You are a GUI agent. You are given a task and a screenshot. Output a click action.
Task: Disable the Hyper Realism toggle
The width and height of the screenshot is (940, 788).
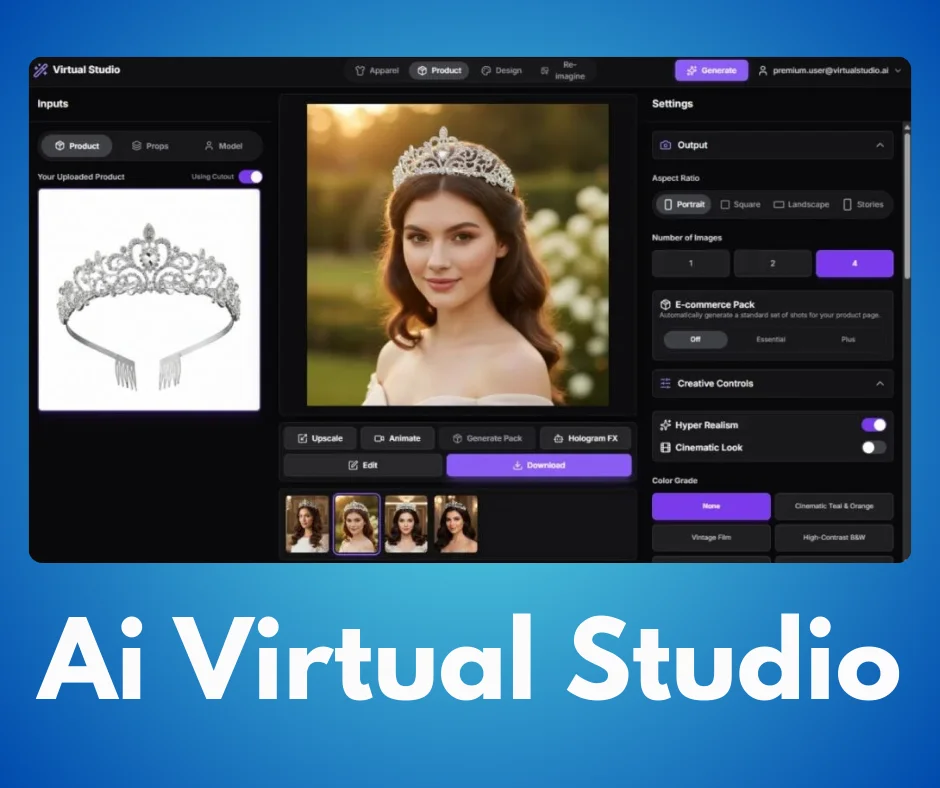coord(873,425)
